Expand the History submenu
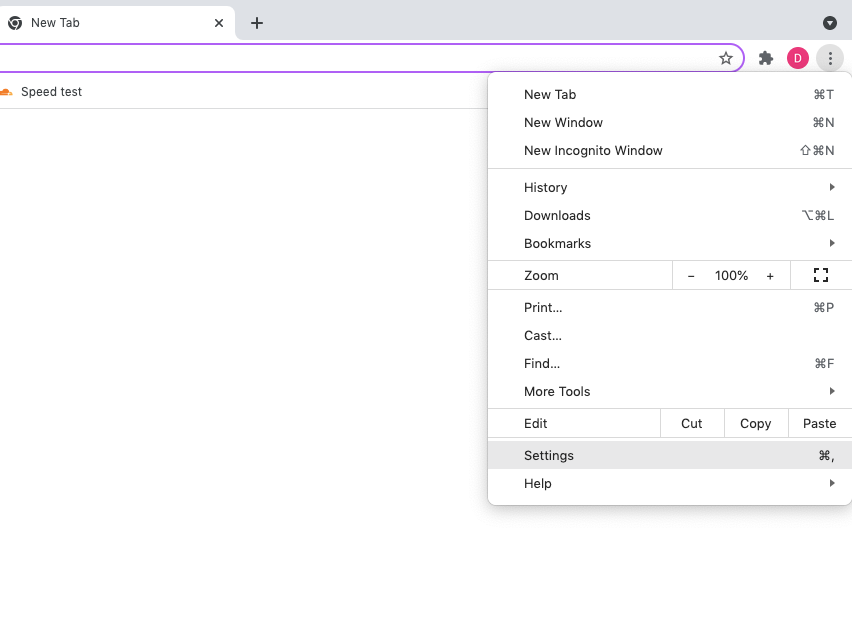Viewport: 852px width, 622px height. coord(670,187)
